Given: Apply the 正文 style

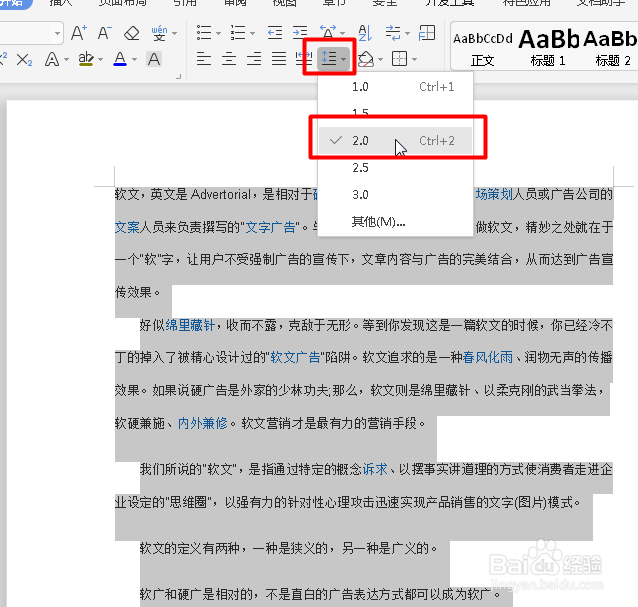Looking at the screenshot, I should 483,49.
